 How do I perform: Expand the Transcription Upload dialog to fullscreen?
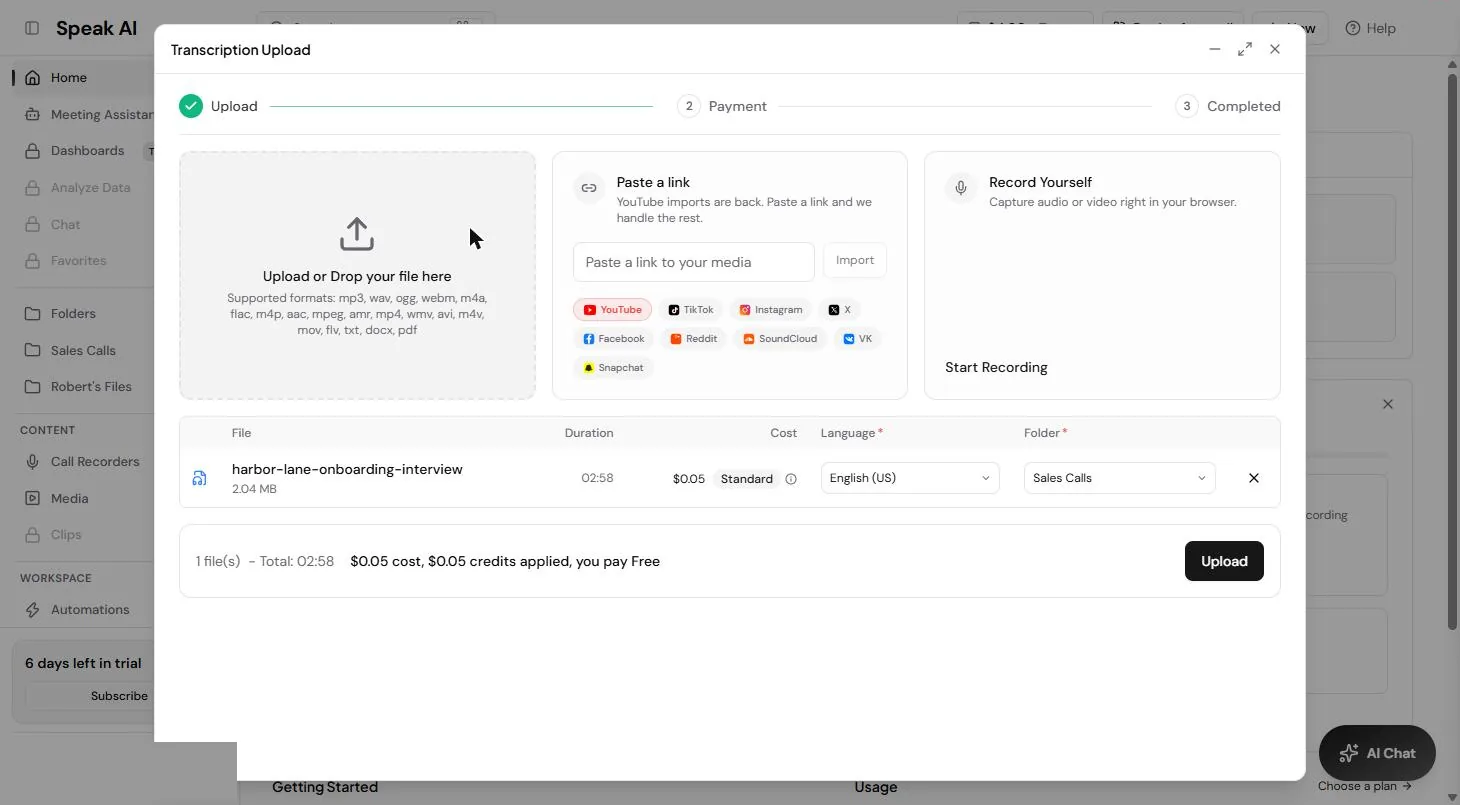tap(1245, 49)
